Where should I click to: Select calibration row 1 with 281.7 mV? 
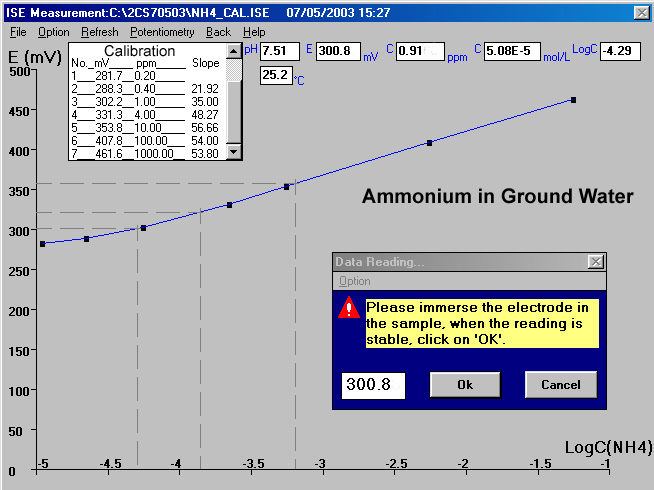click(x=147, y=76)
